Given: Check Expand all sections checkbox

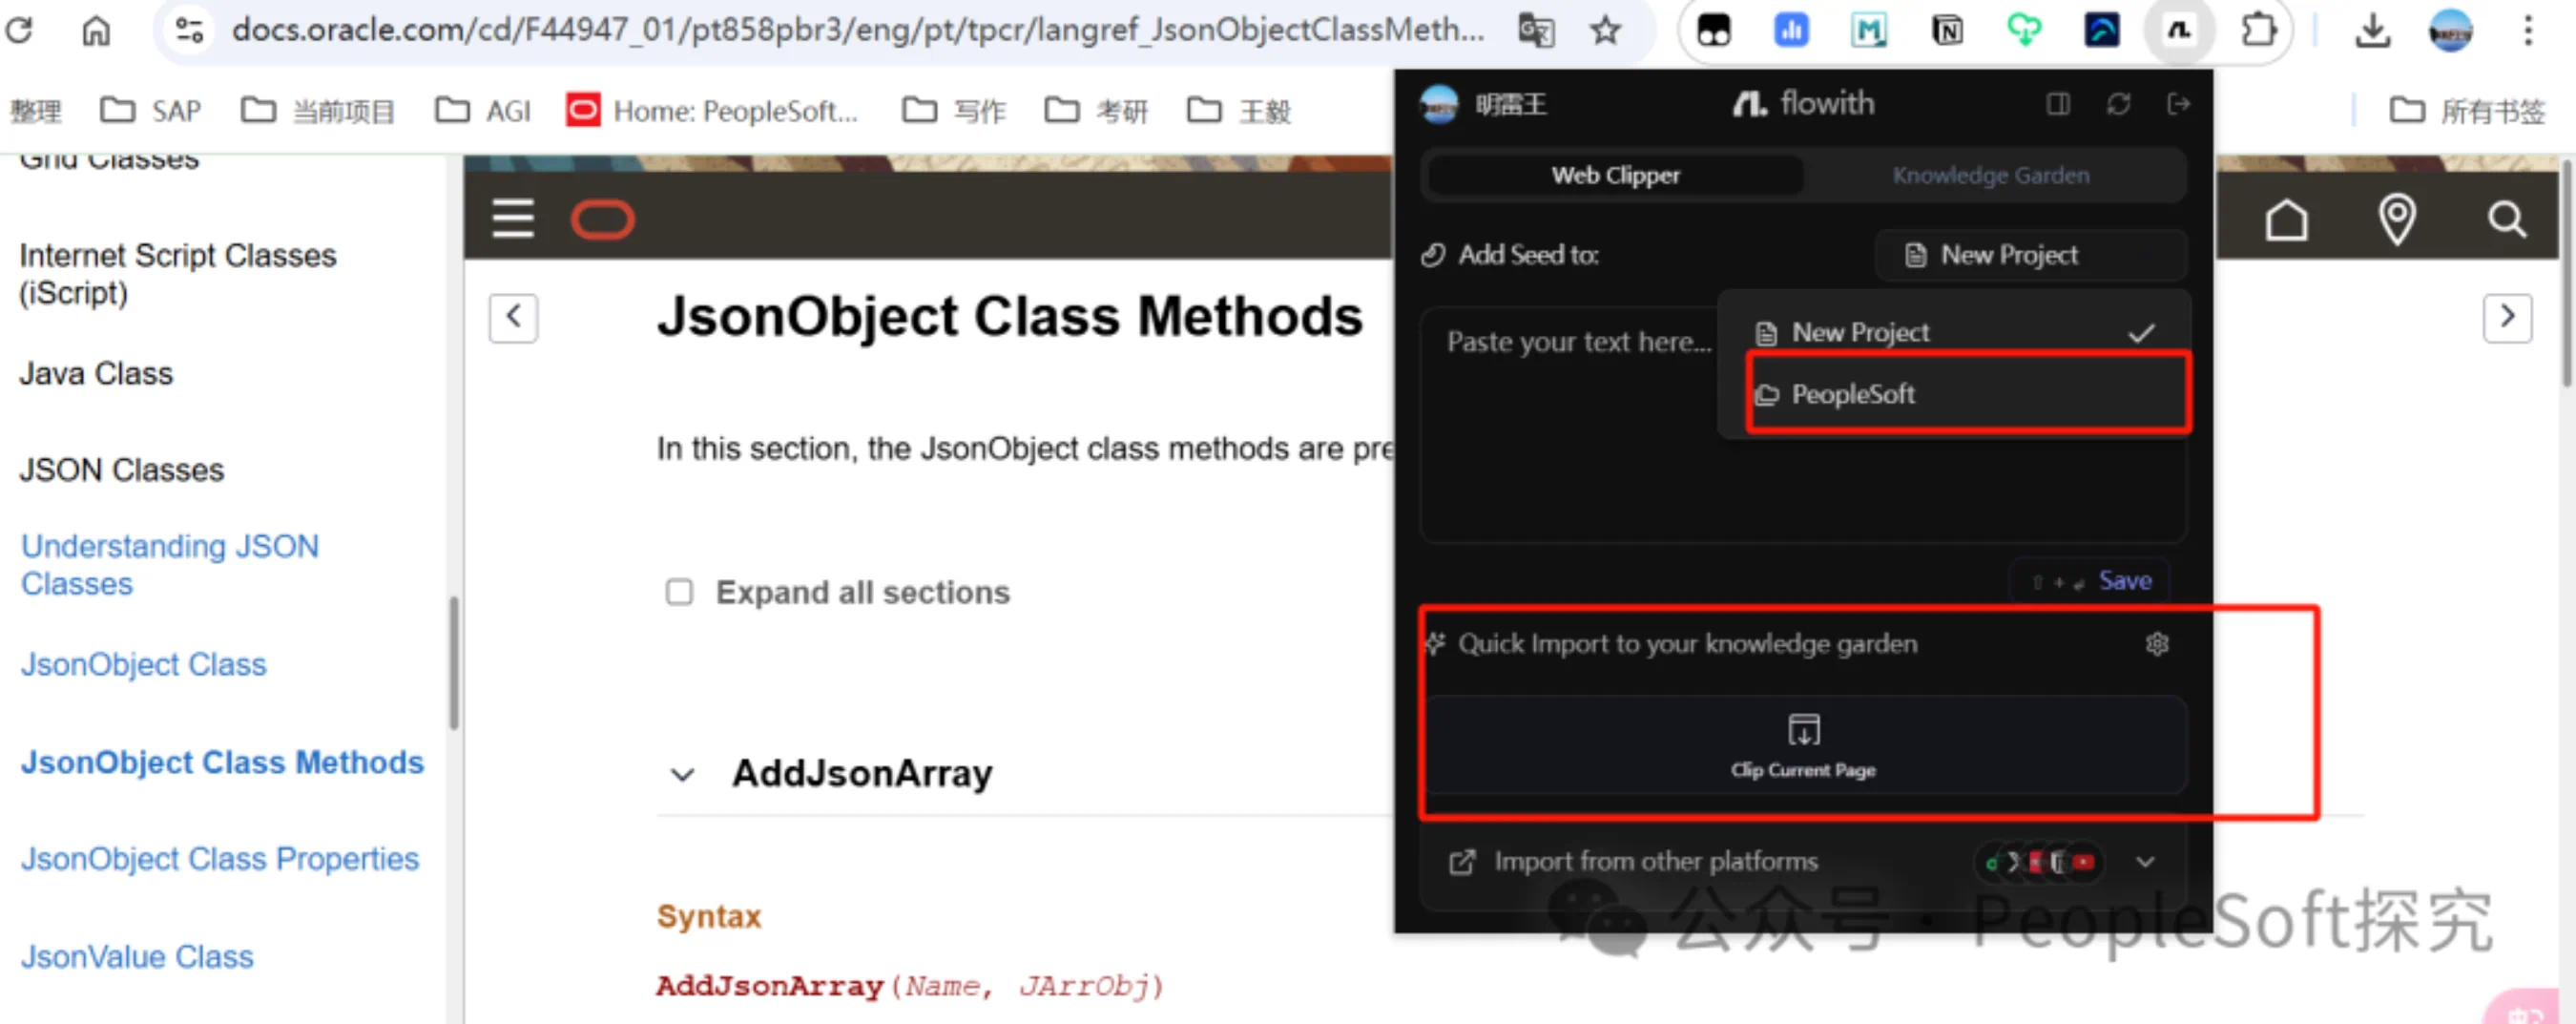Looking at the screenshot, I should pyautogui.click(x=679, y=592).
